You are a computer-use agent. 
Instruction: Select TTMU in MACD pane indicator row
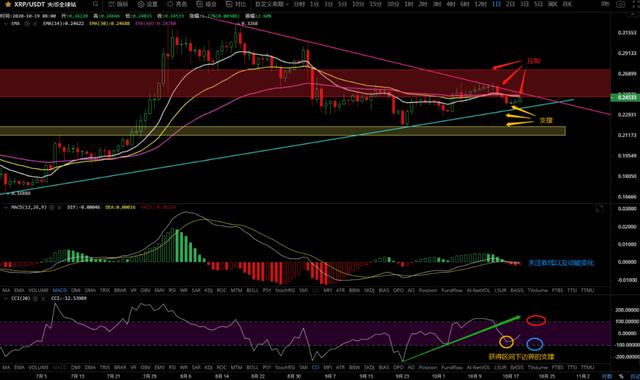pyautogui.click(x=587, y=290)
